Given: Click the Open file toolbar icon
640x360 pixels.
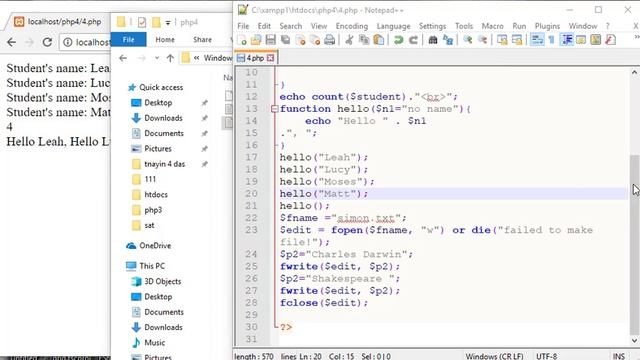Looking at the screenshot, I should click(256, 40).
